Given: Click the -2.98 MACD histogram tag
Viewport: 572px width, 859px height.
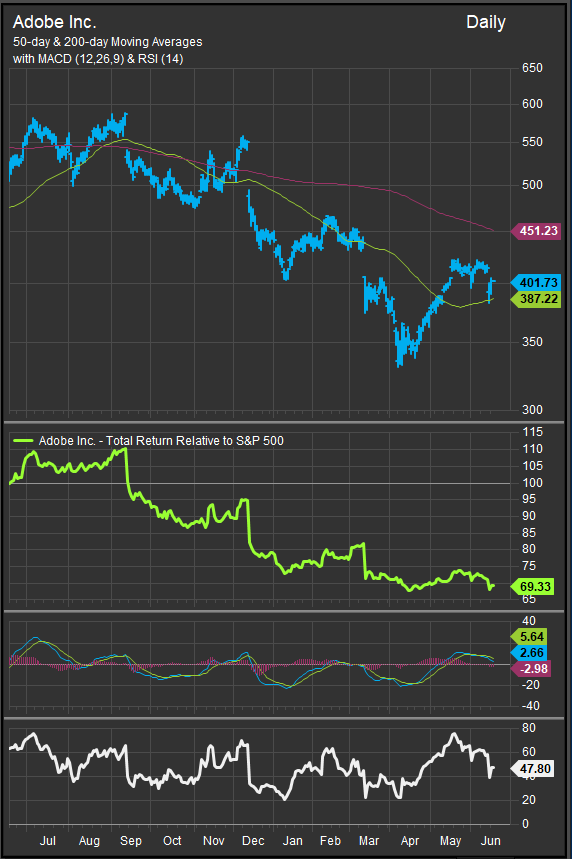Looking at the screenshot, I should pos(530,668).
